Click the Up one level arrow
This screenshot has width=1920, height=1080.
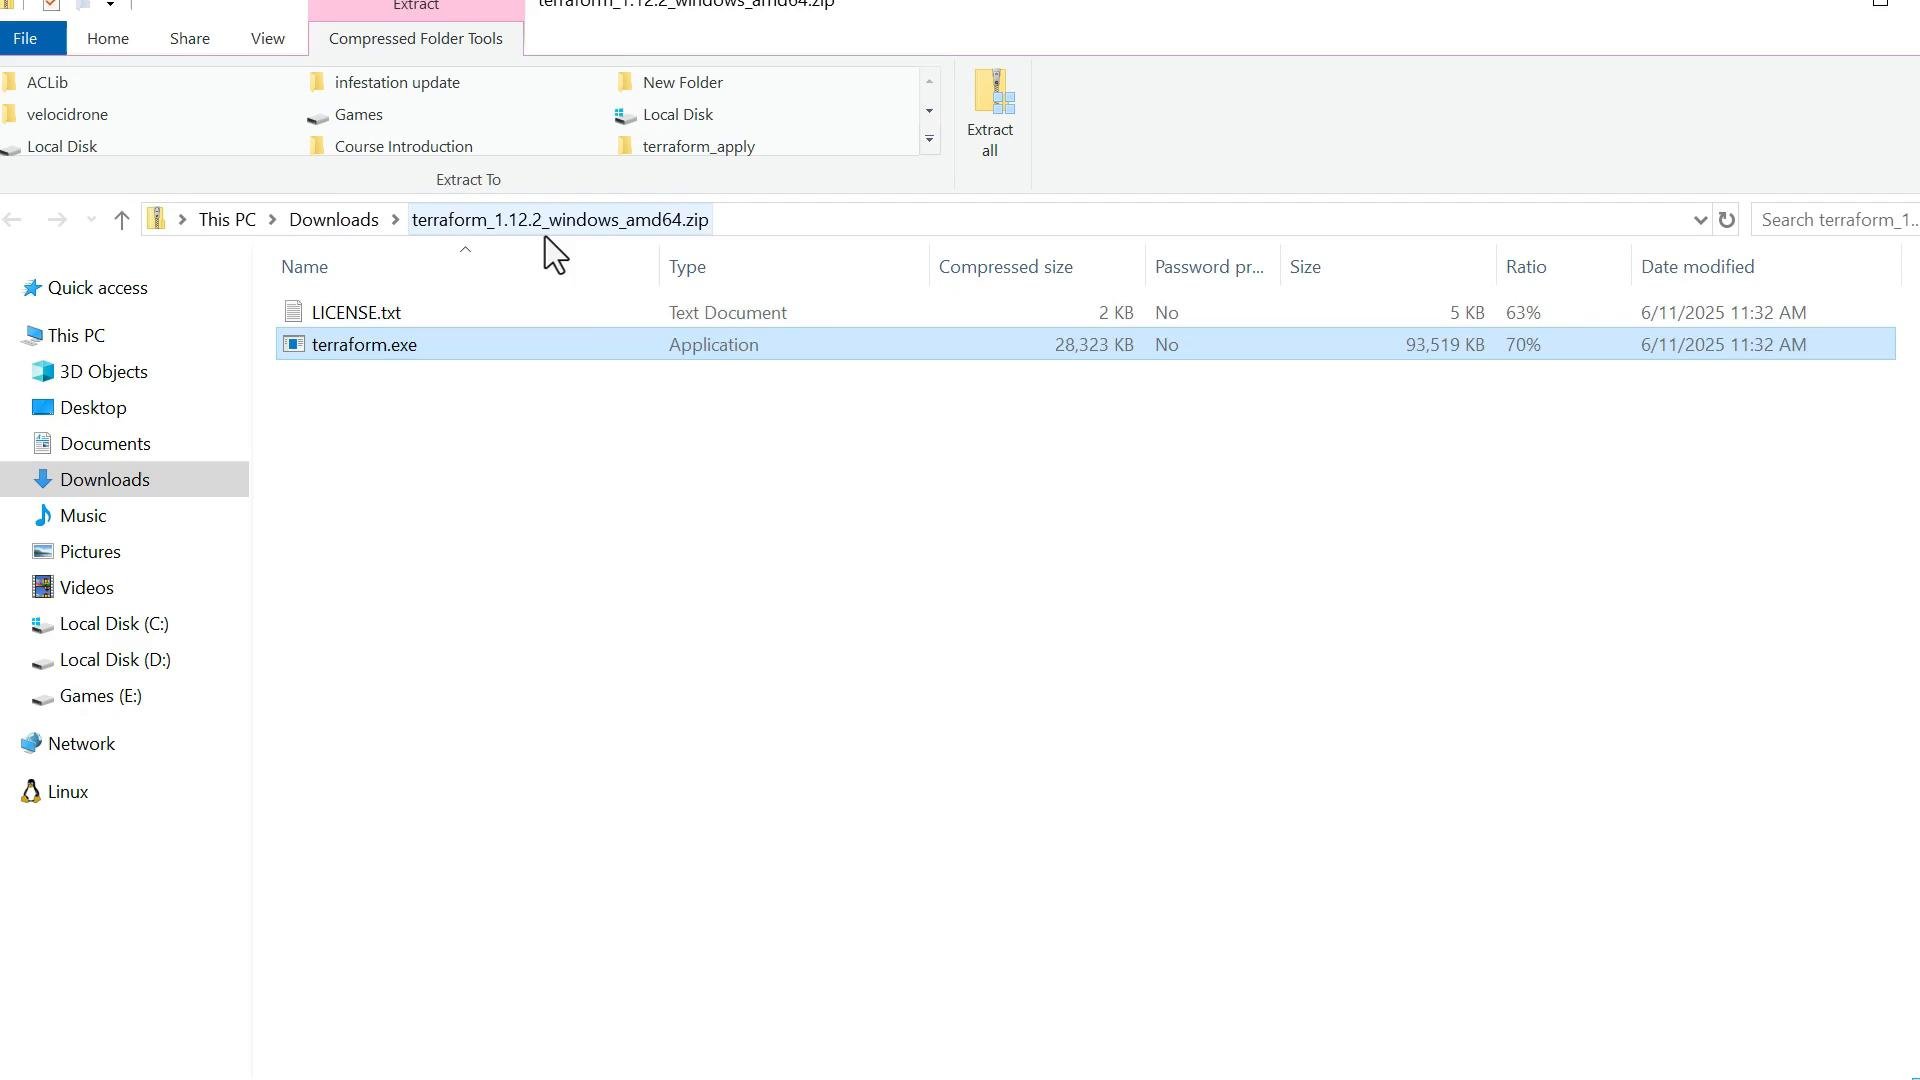pos(121,220)
